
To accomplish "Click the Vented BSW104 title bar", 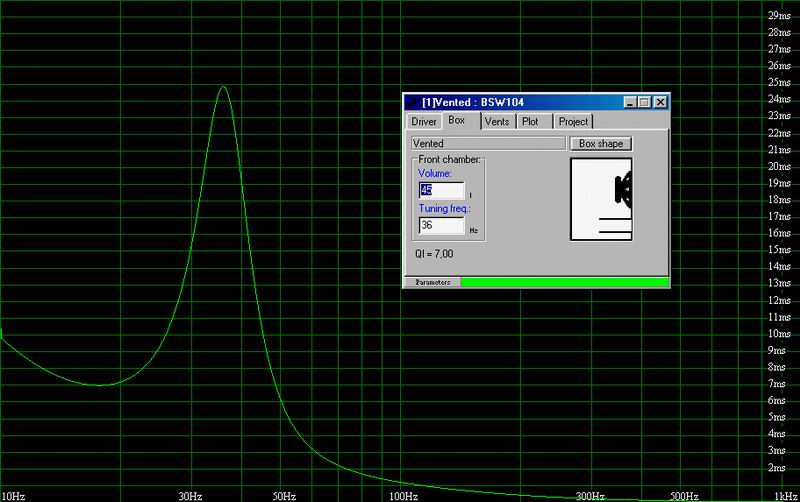I will pos(520,102).
